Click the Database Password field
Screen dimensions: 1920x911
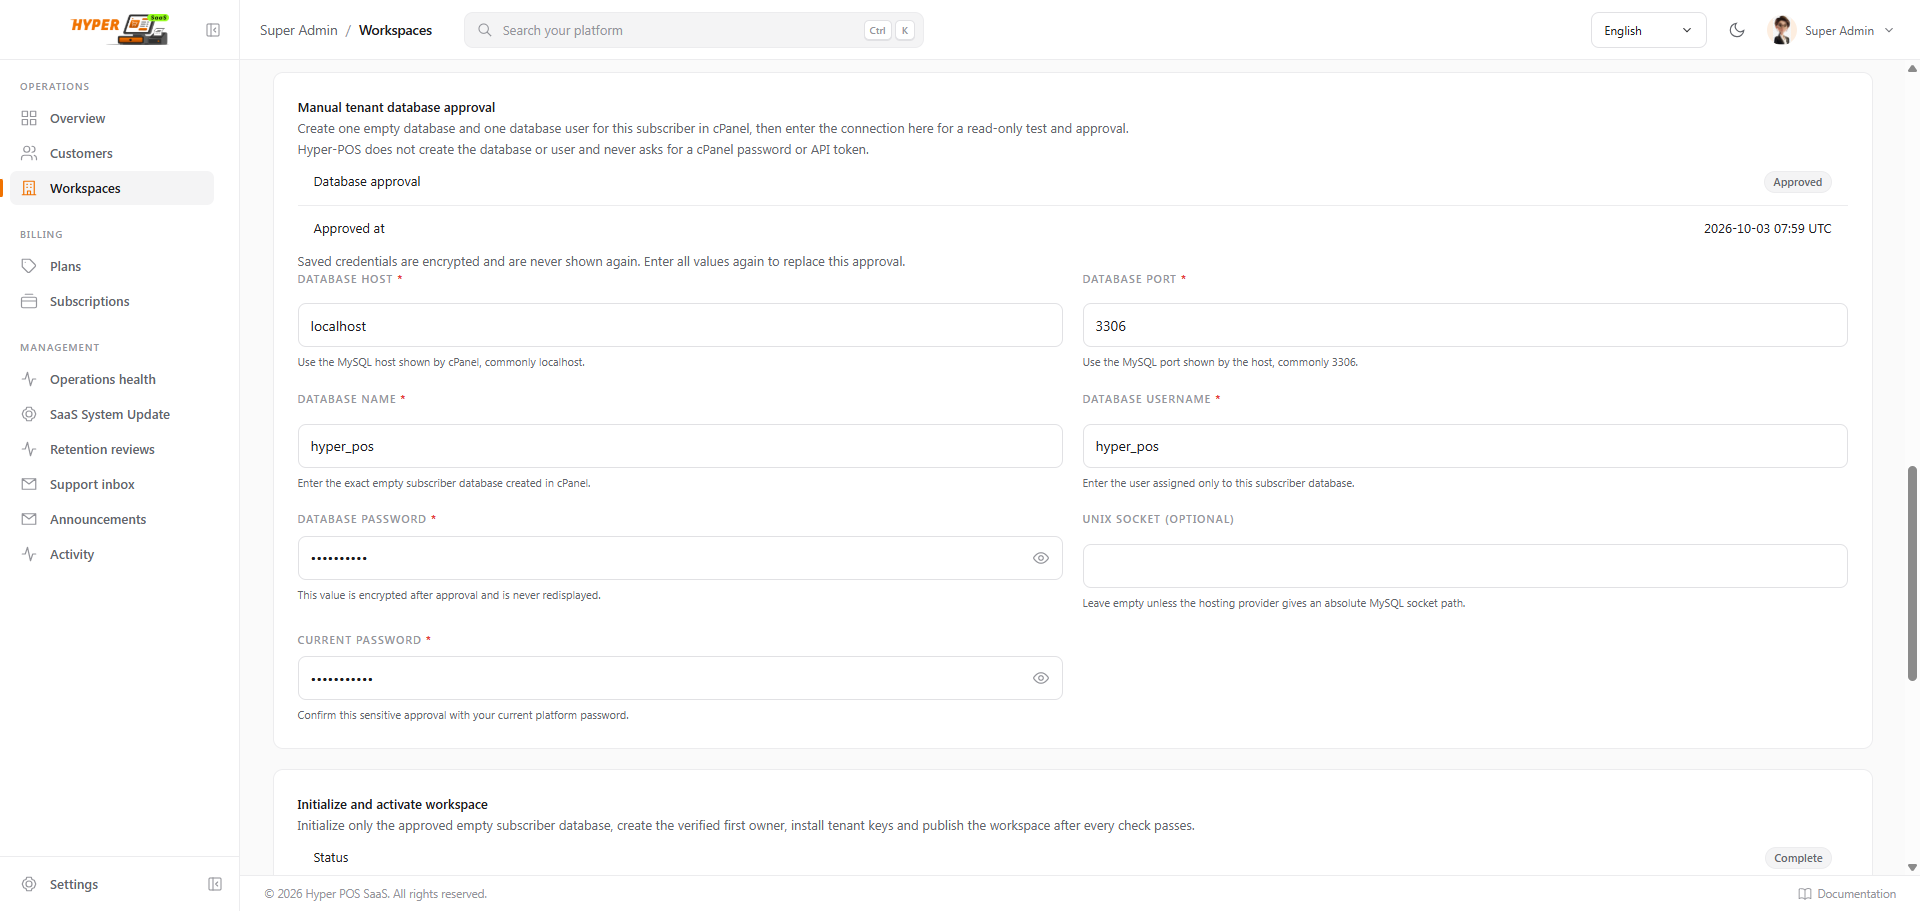pos(680,558)
